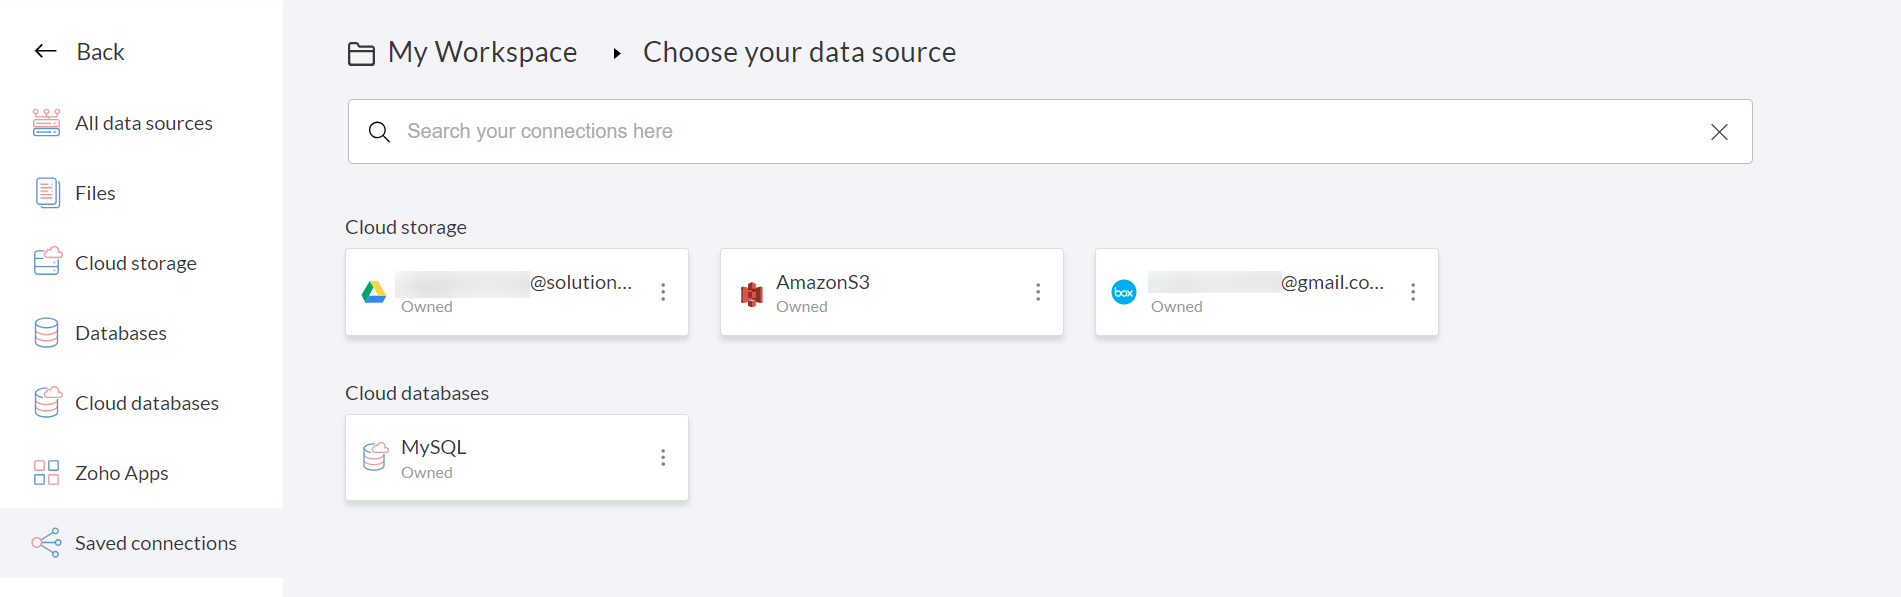Click the search magnifier icon

(x=379, y=132)
